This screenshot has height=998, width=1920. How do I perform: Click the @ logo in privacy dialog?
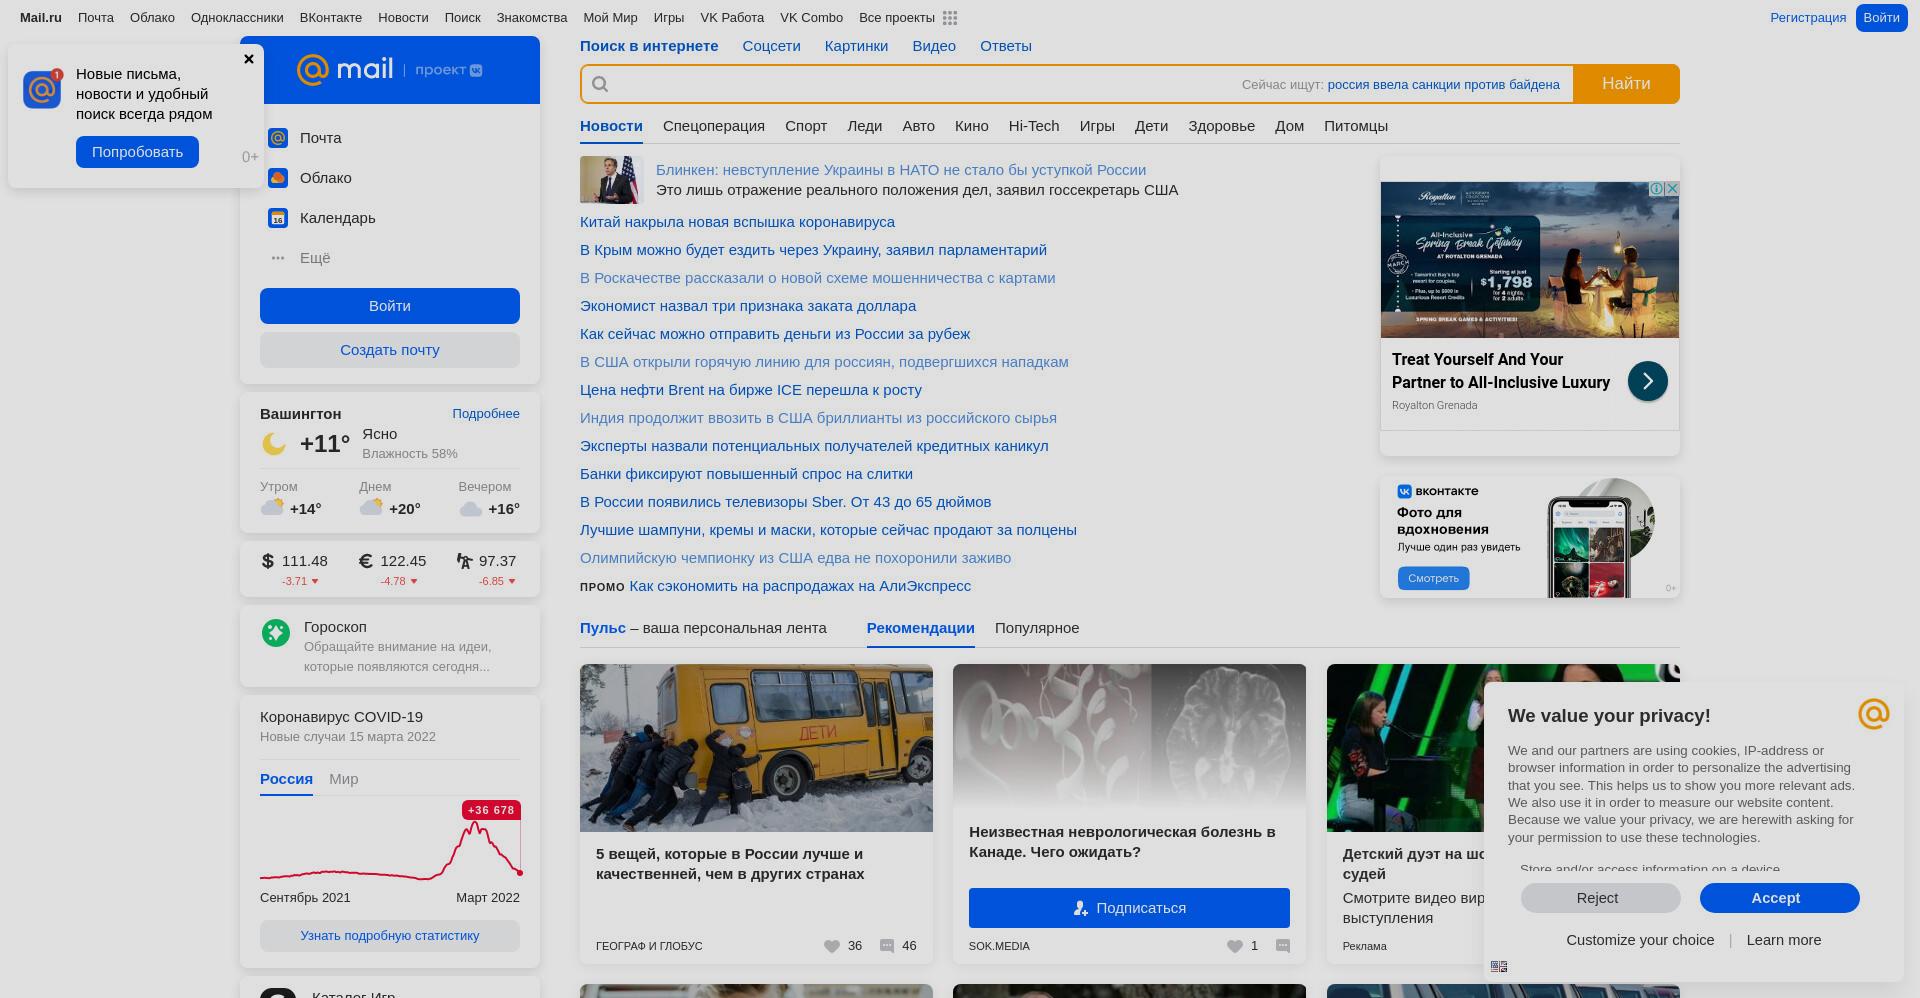pos(1874,714)
